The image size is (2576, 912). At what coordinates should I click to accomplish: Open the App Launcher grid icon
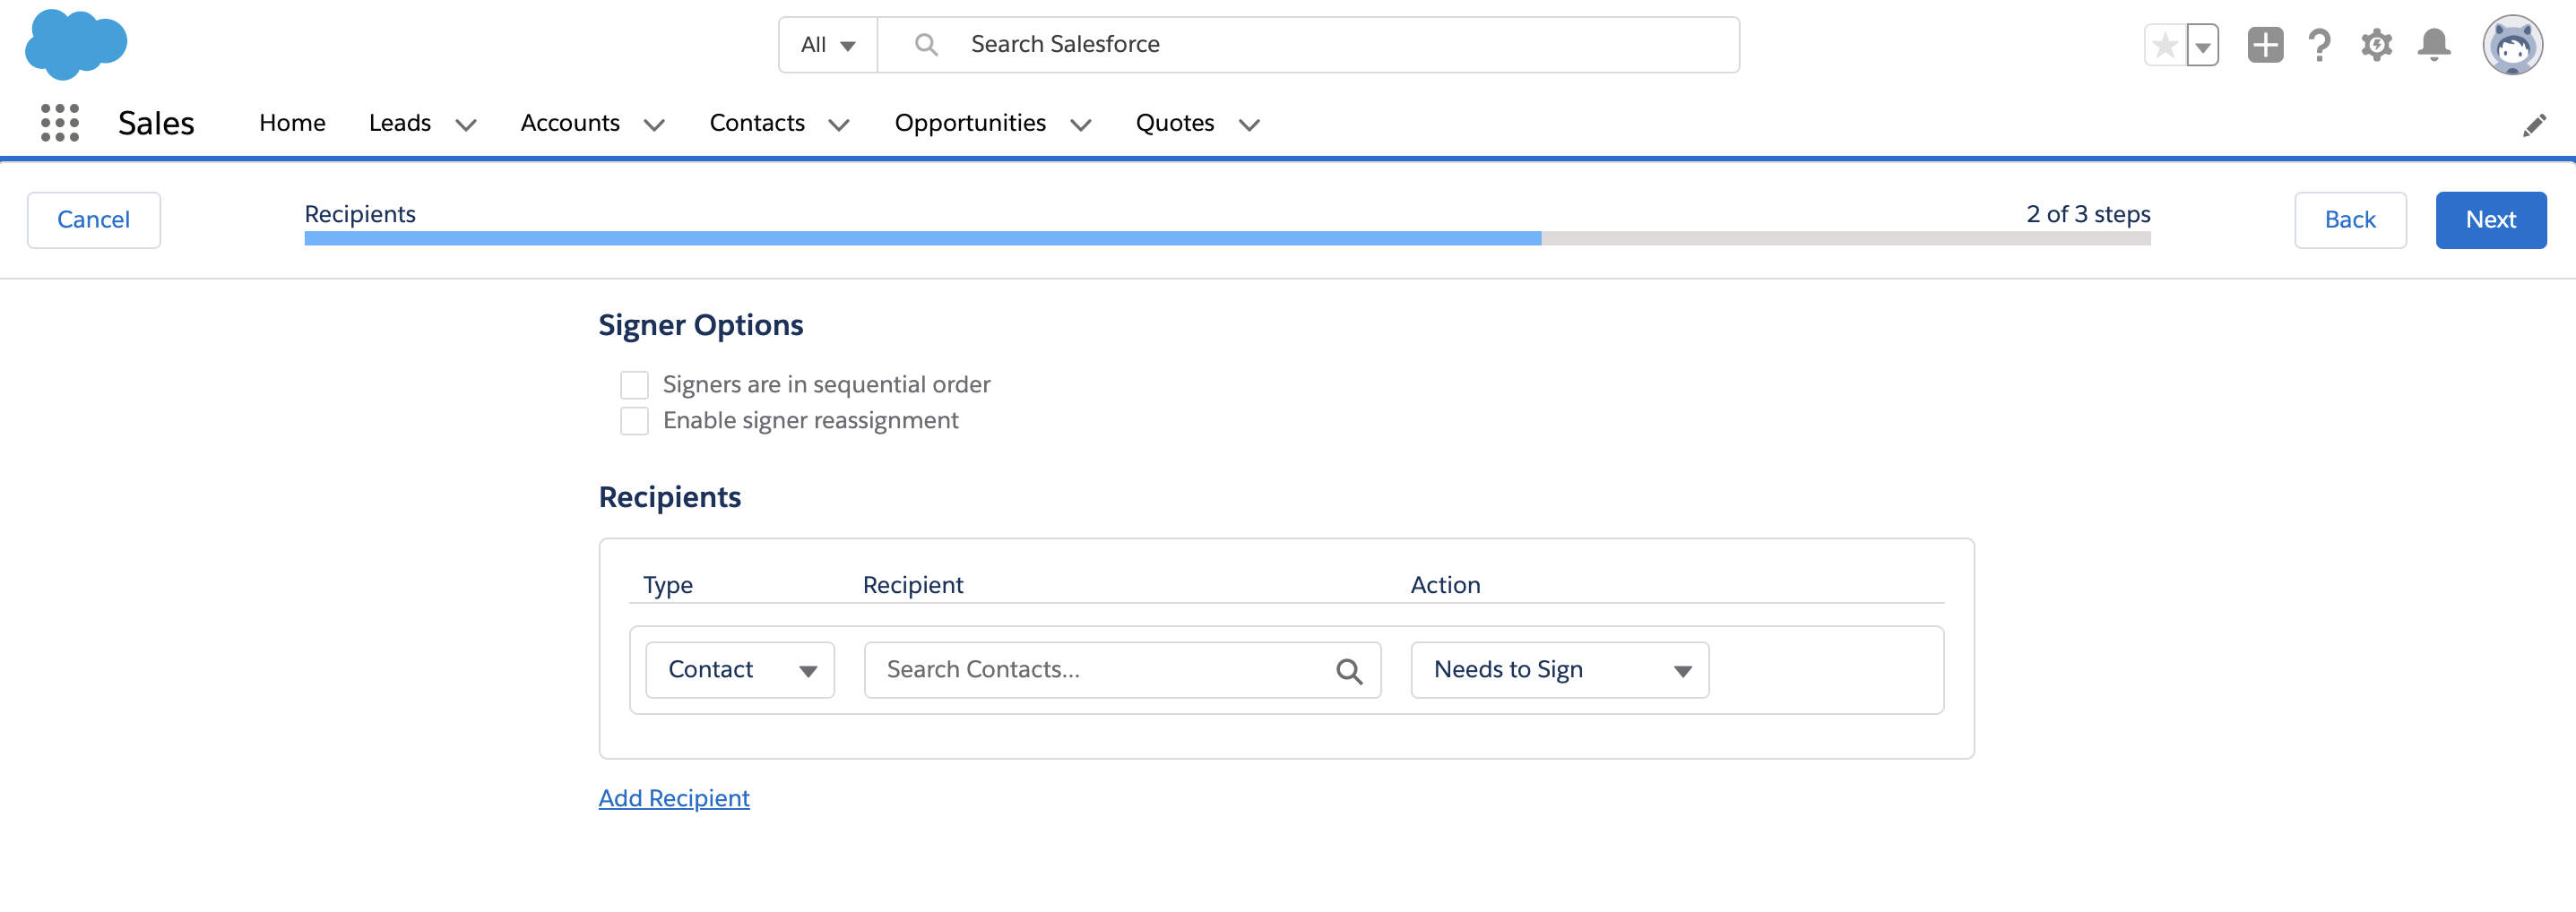click(60, 123)
